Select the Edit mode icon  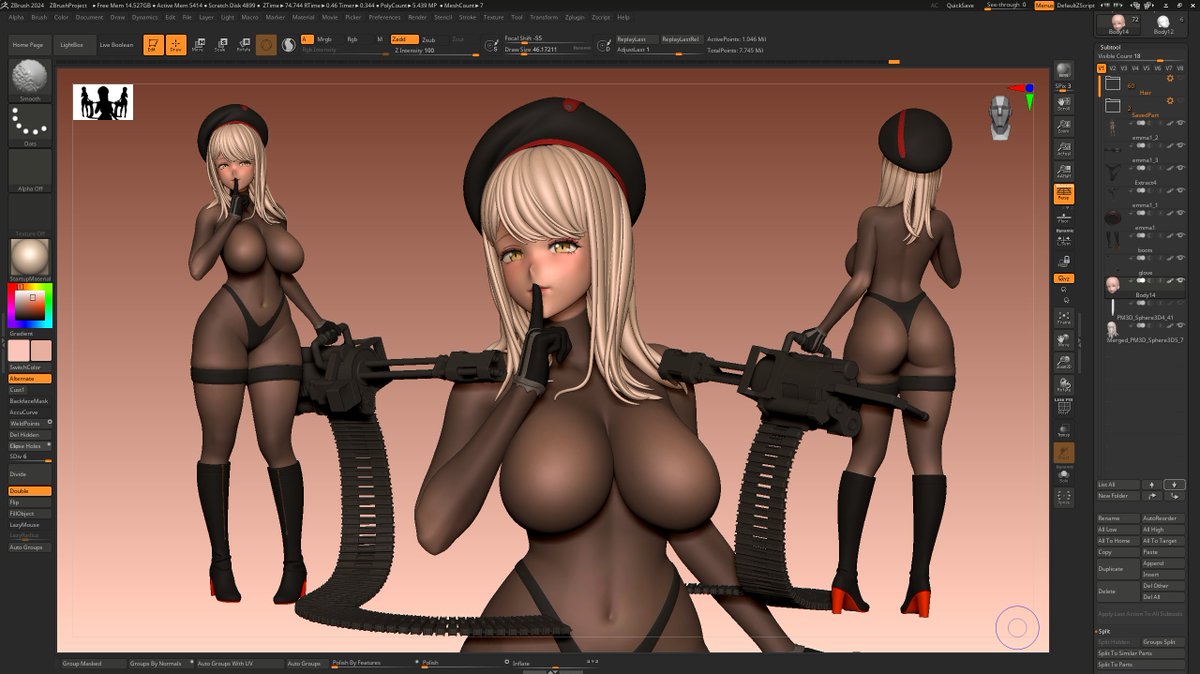(x=154, y=43)
